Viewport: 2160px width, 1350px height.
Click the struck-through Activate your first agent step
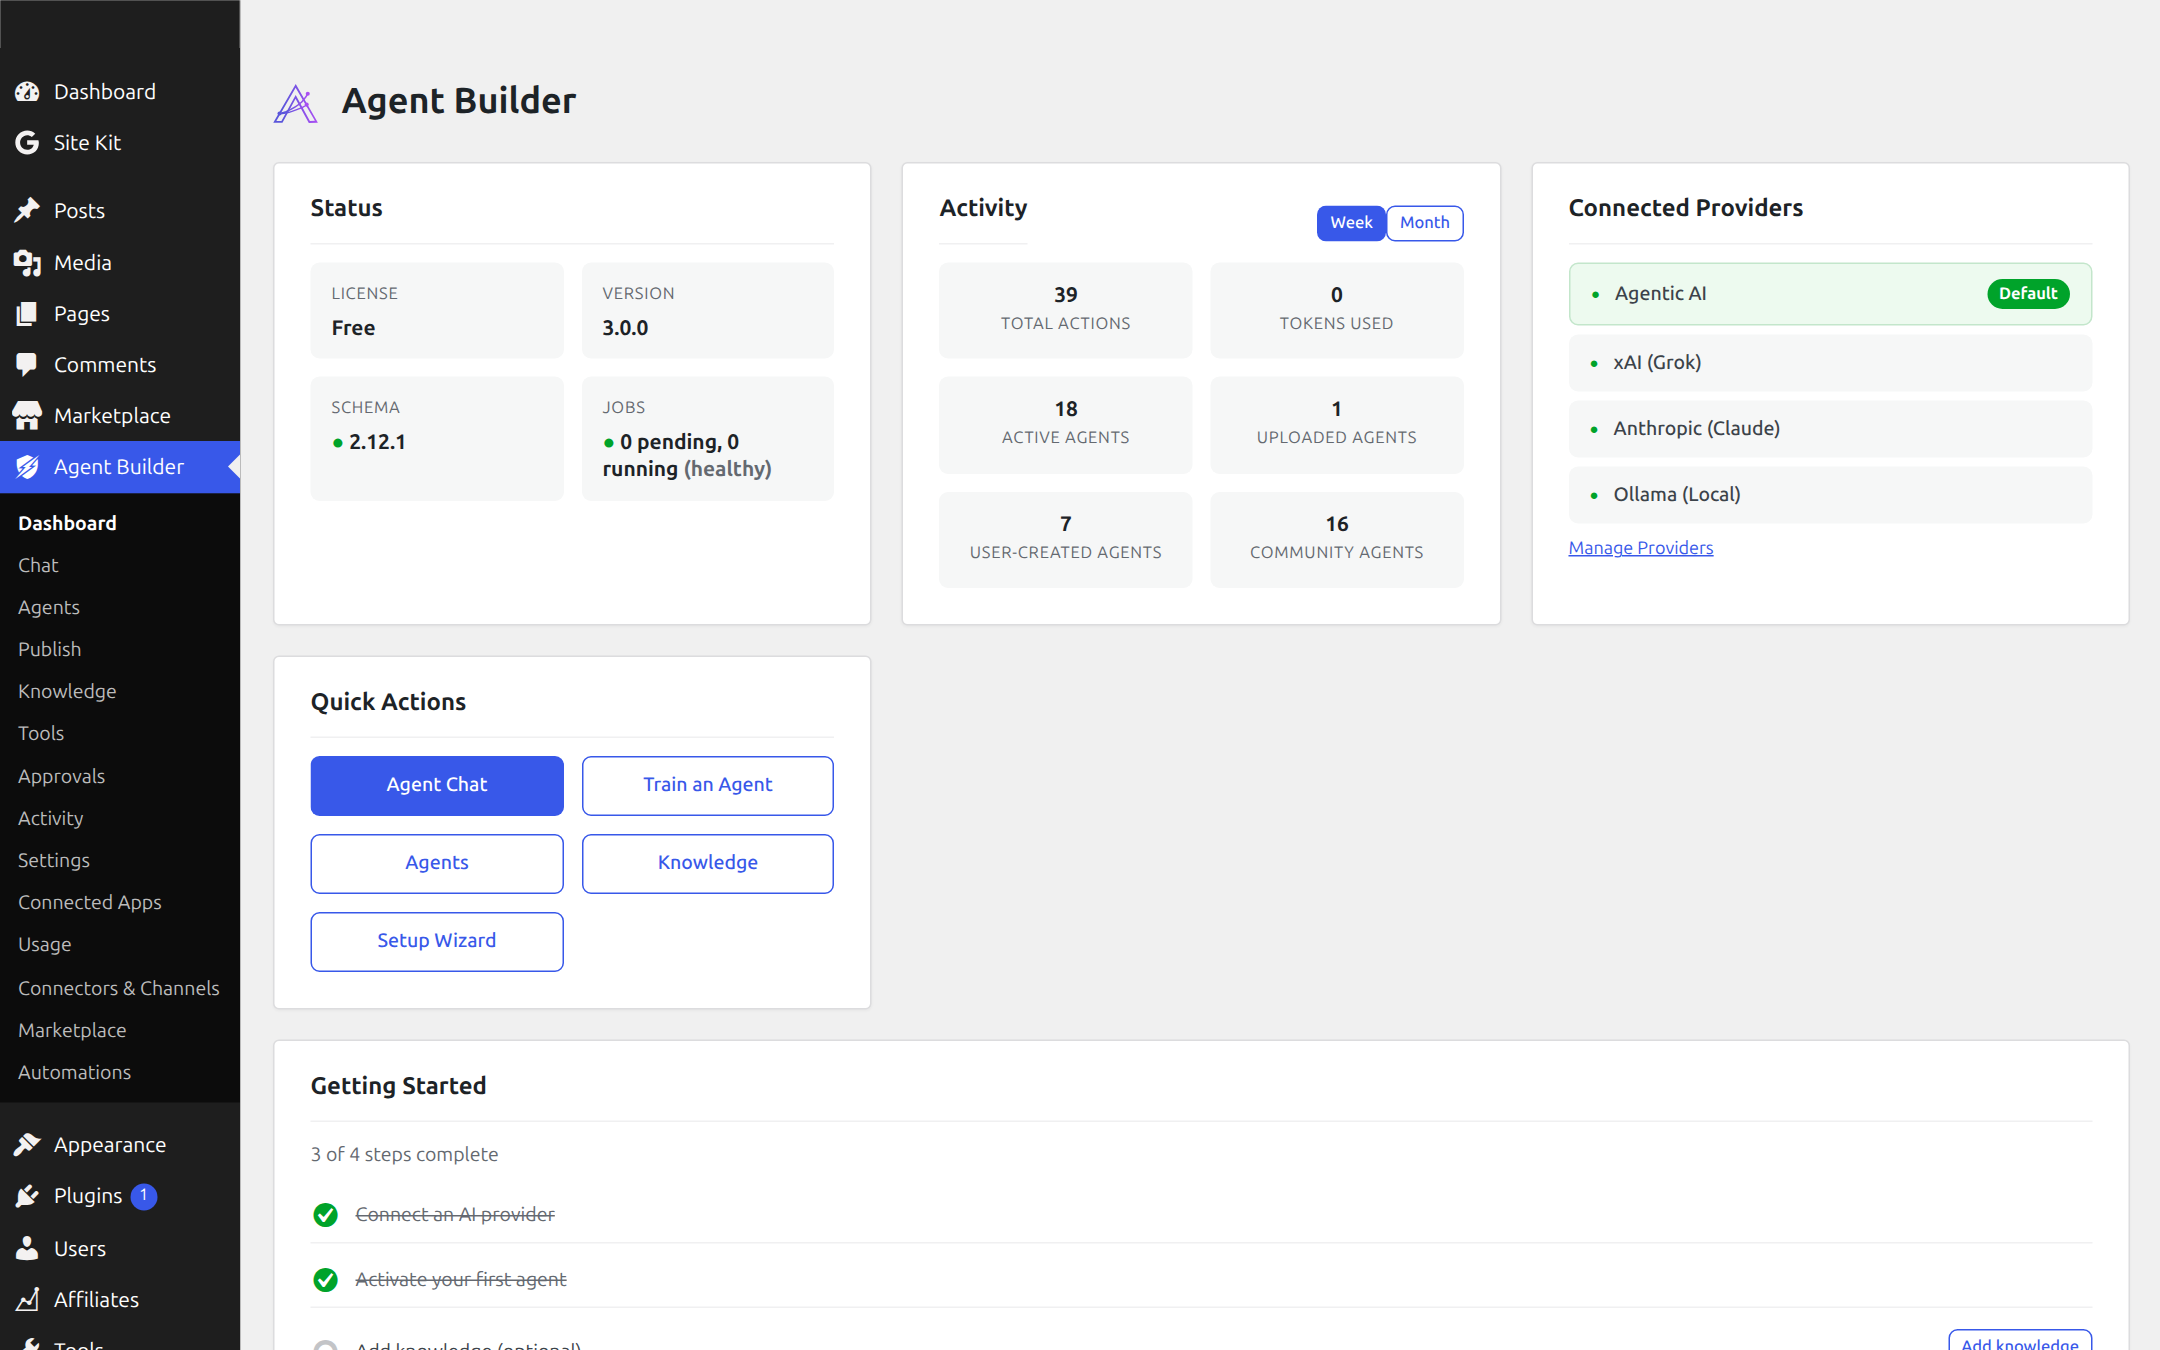[x=461, y=1280]
